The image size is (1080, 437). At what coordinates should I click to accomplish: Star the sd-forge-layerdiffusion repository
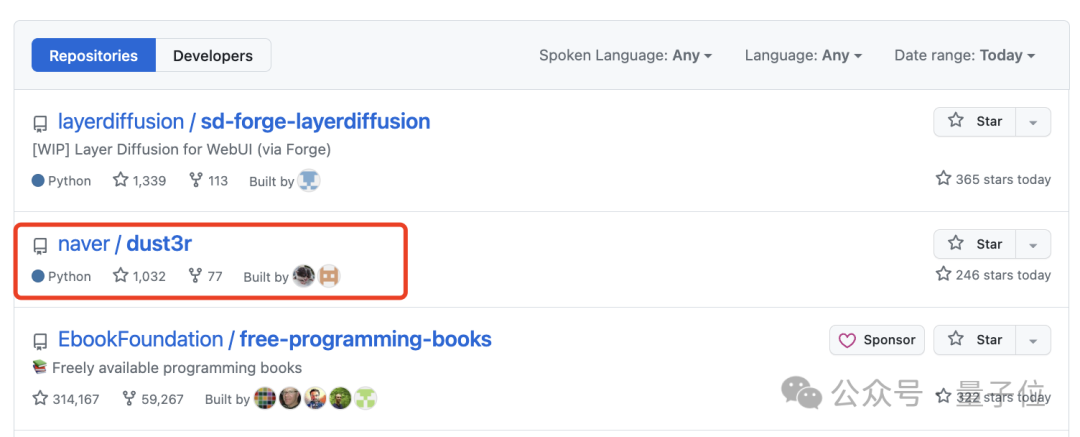coord(975,121)
